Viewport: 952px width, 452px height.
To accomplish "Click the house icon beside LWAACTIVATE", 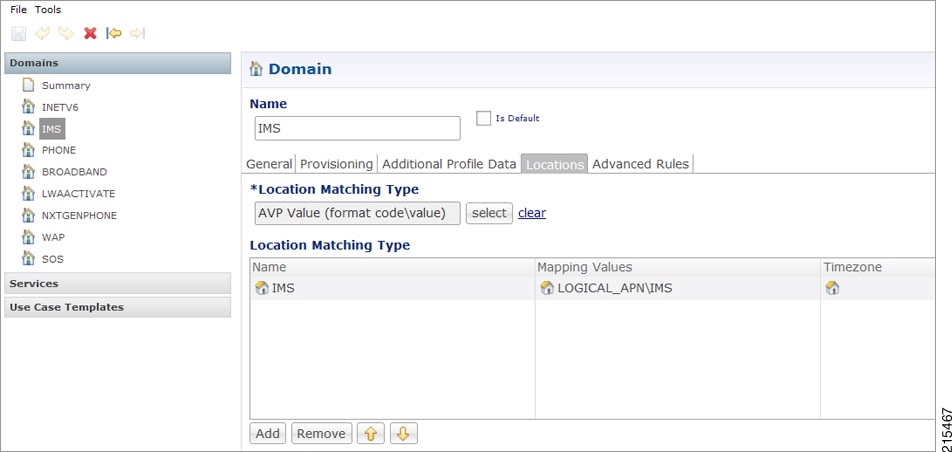I will 28,193.
